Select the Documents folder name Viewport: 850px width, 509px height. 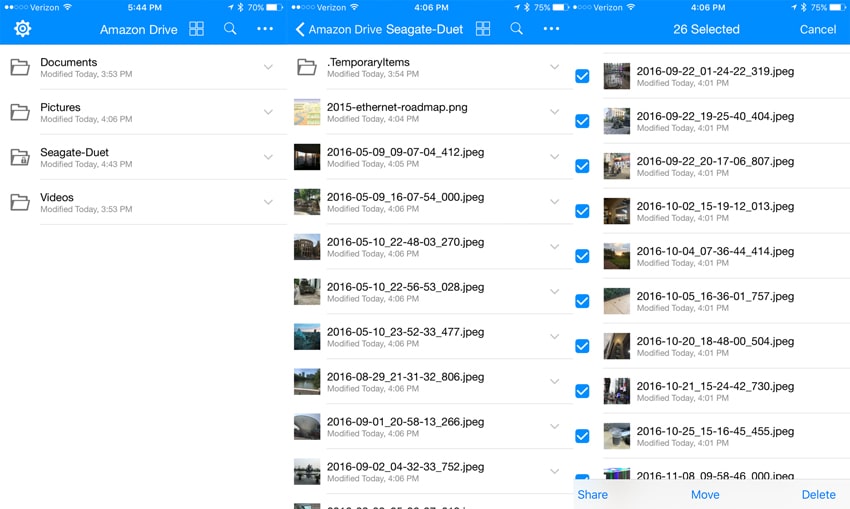68,62
